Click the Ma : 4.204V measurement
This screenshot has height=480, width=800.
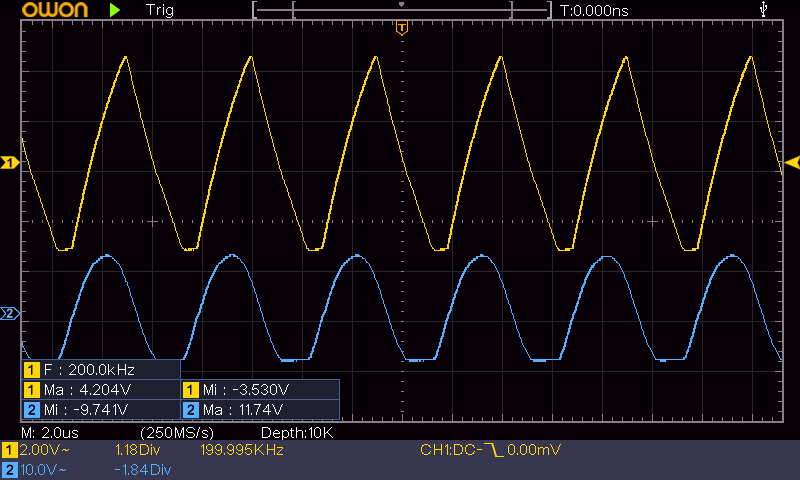pos(87,390)
